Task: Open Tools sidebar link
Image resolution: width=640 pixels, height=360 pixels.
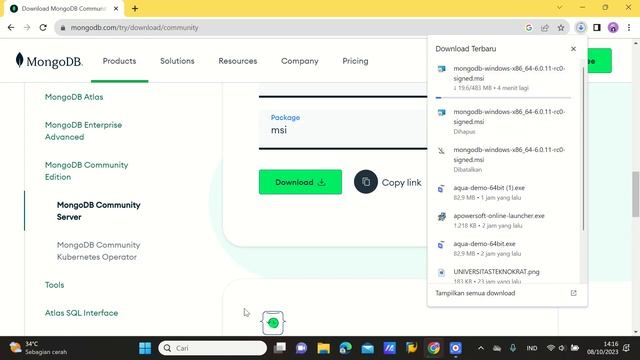Action: (x=54, y=284)
